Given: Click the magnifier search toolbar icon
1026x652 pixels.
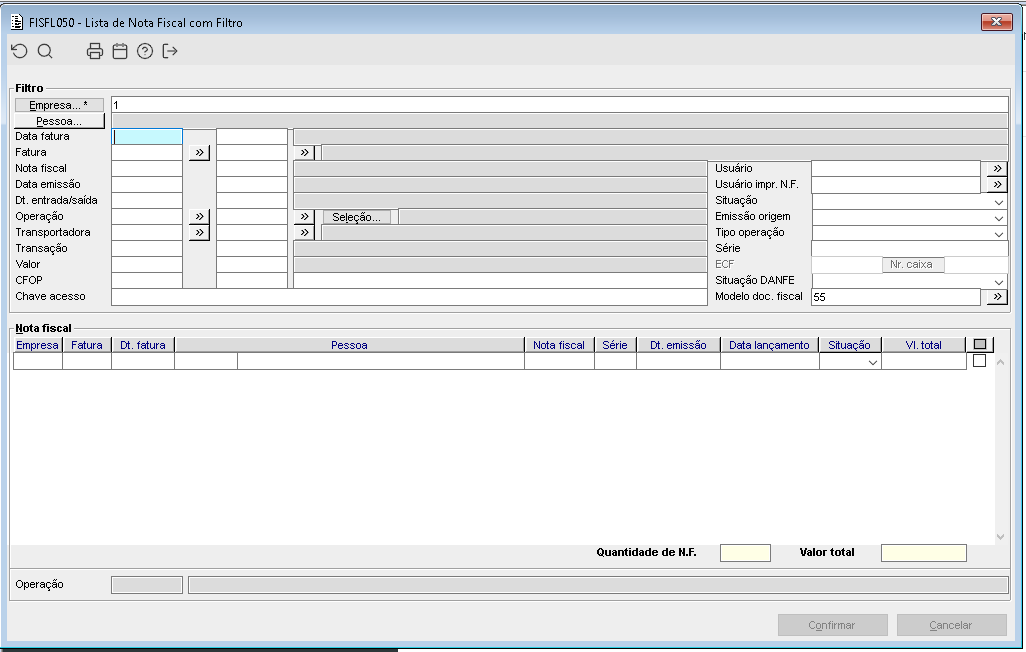Looking at the screenshot, I should click(x=45, y=51).
